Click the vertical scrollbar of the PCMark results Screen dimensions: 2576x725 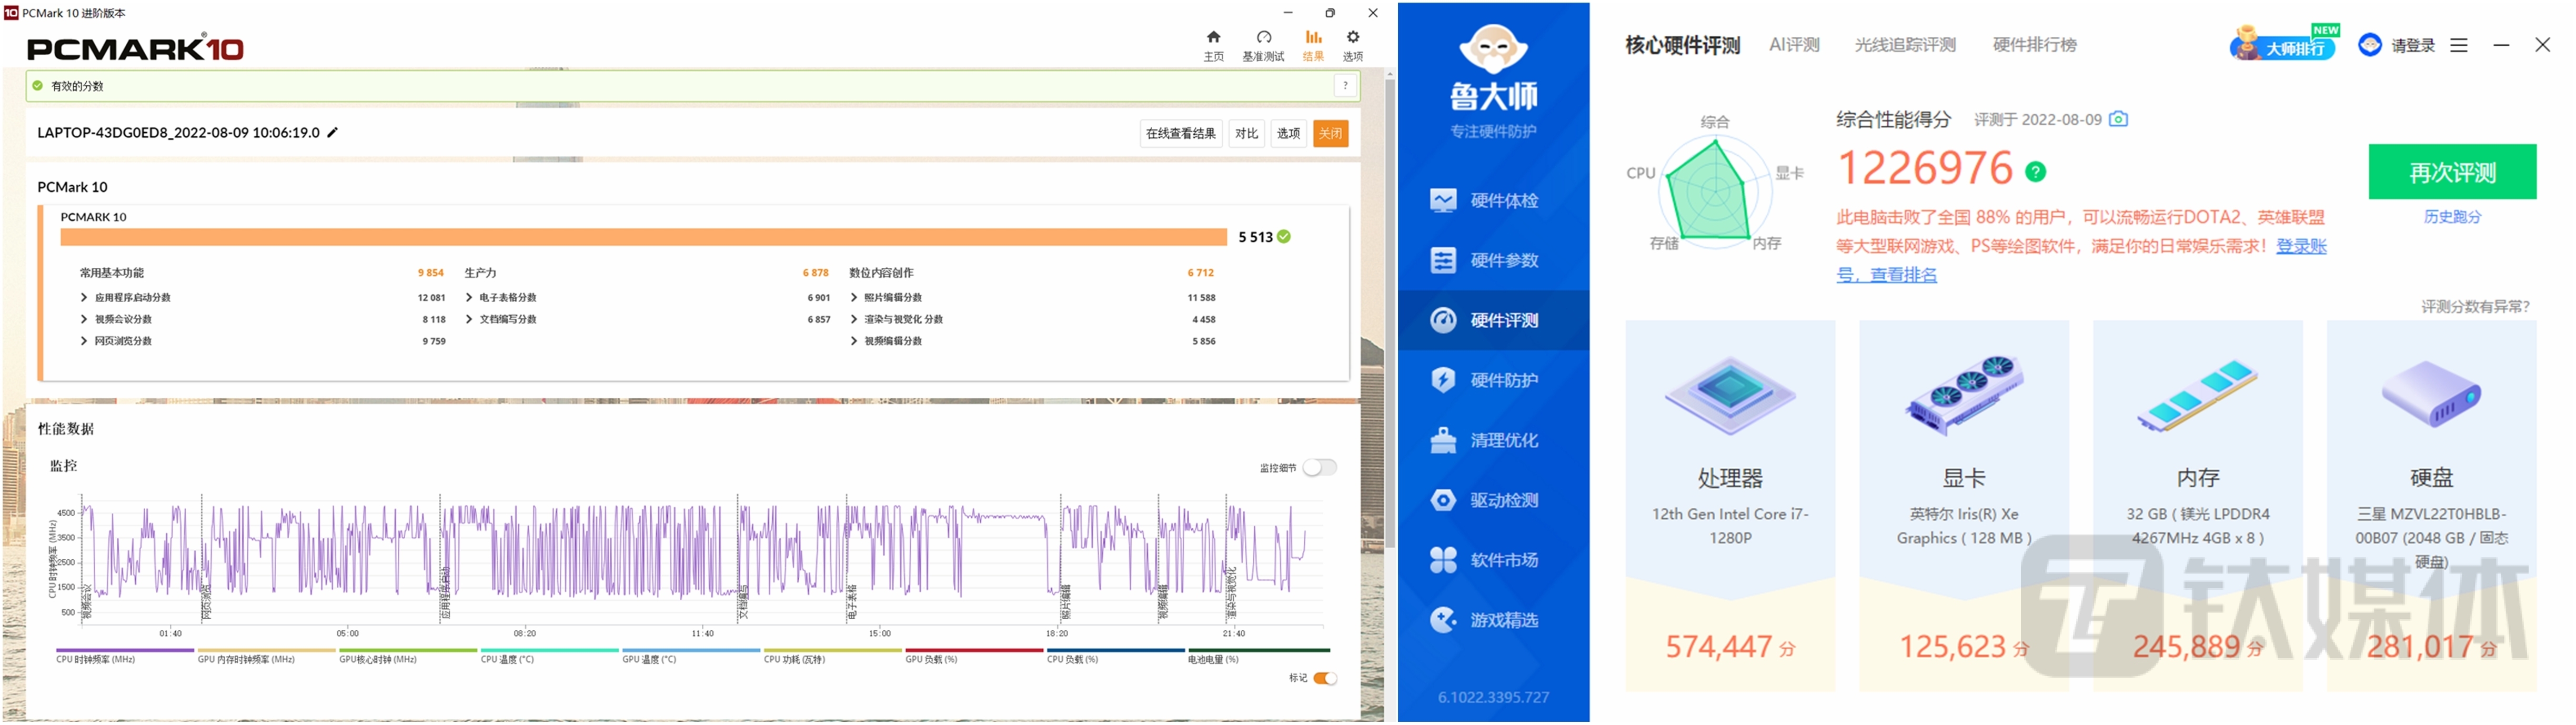[1390, 310]
